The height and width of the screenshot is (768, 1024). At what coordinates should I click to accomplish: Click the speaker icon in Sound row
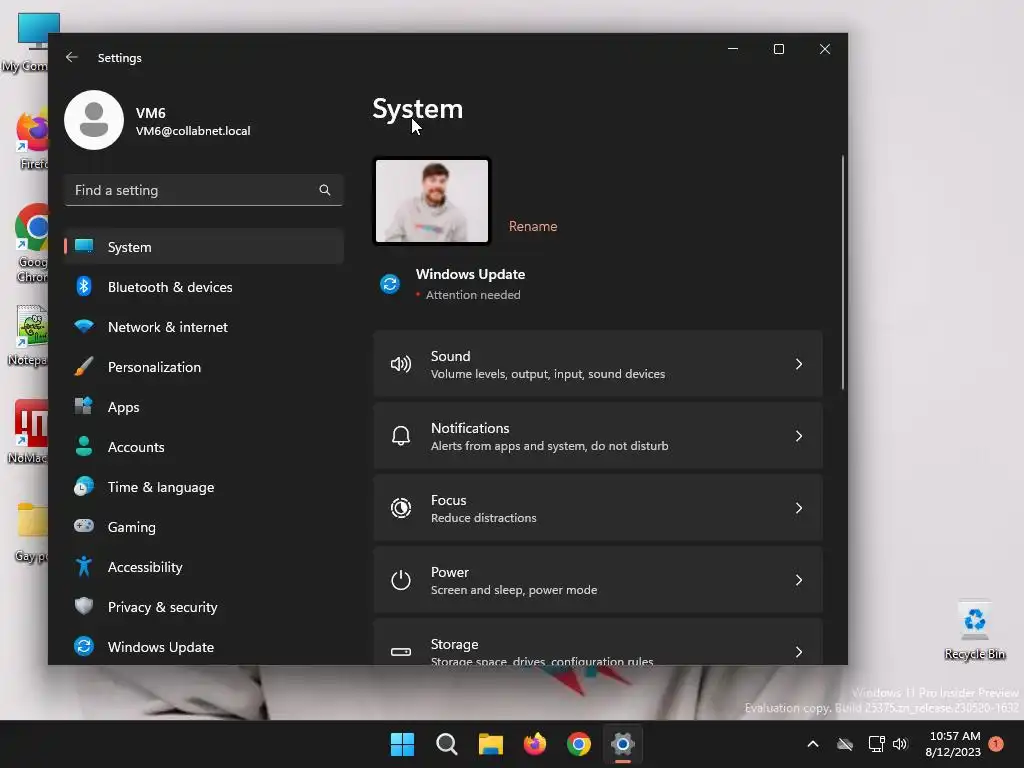(401, 364)
